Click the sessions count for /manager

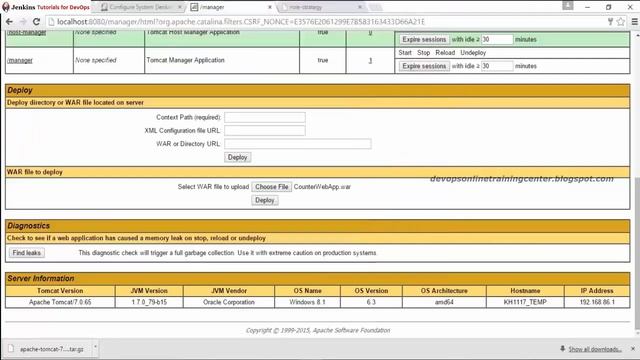(370, 60)
